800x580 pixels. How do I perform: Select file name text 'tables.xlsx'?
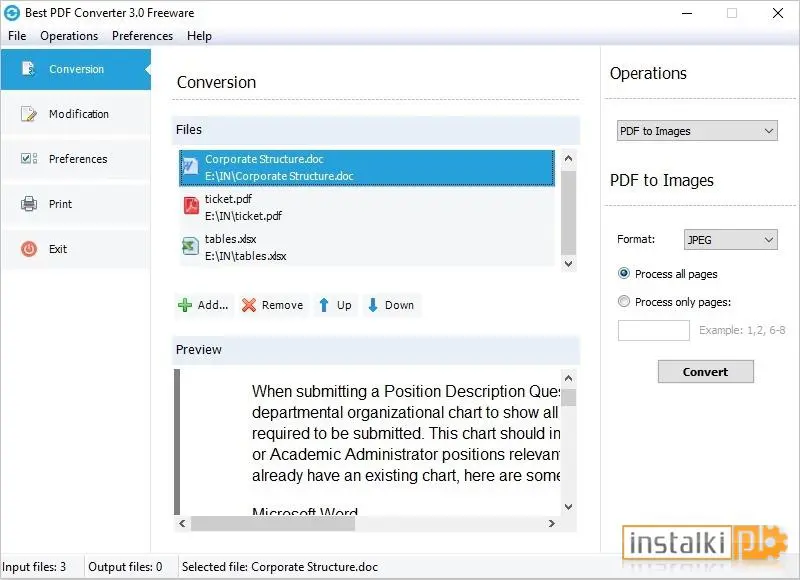[230, 238]
